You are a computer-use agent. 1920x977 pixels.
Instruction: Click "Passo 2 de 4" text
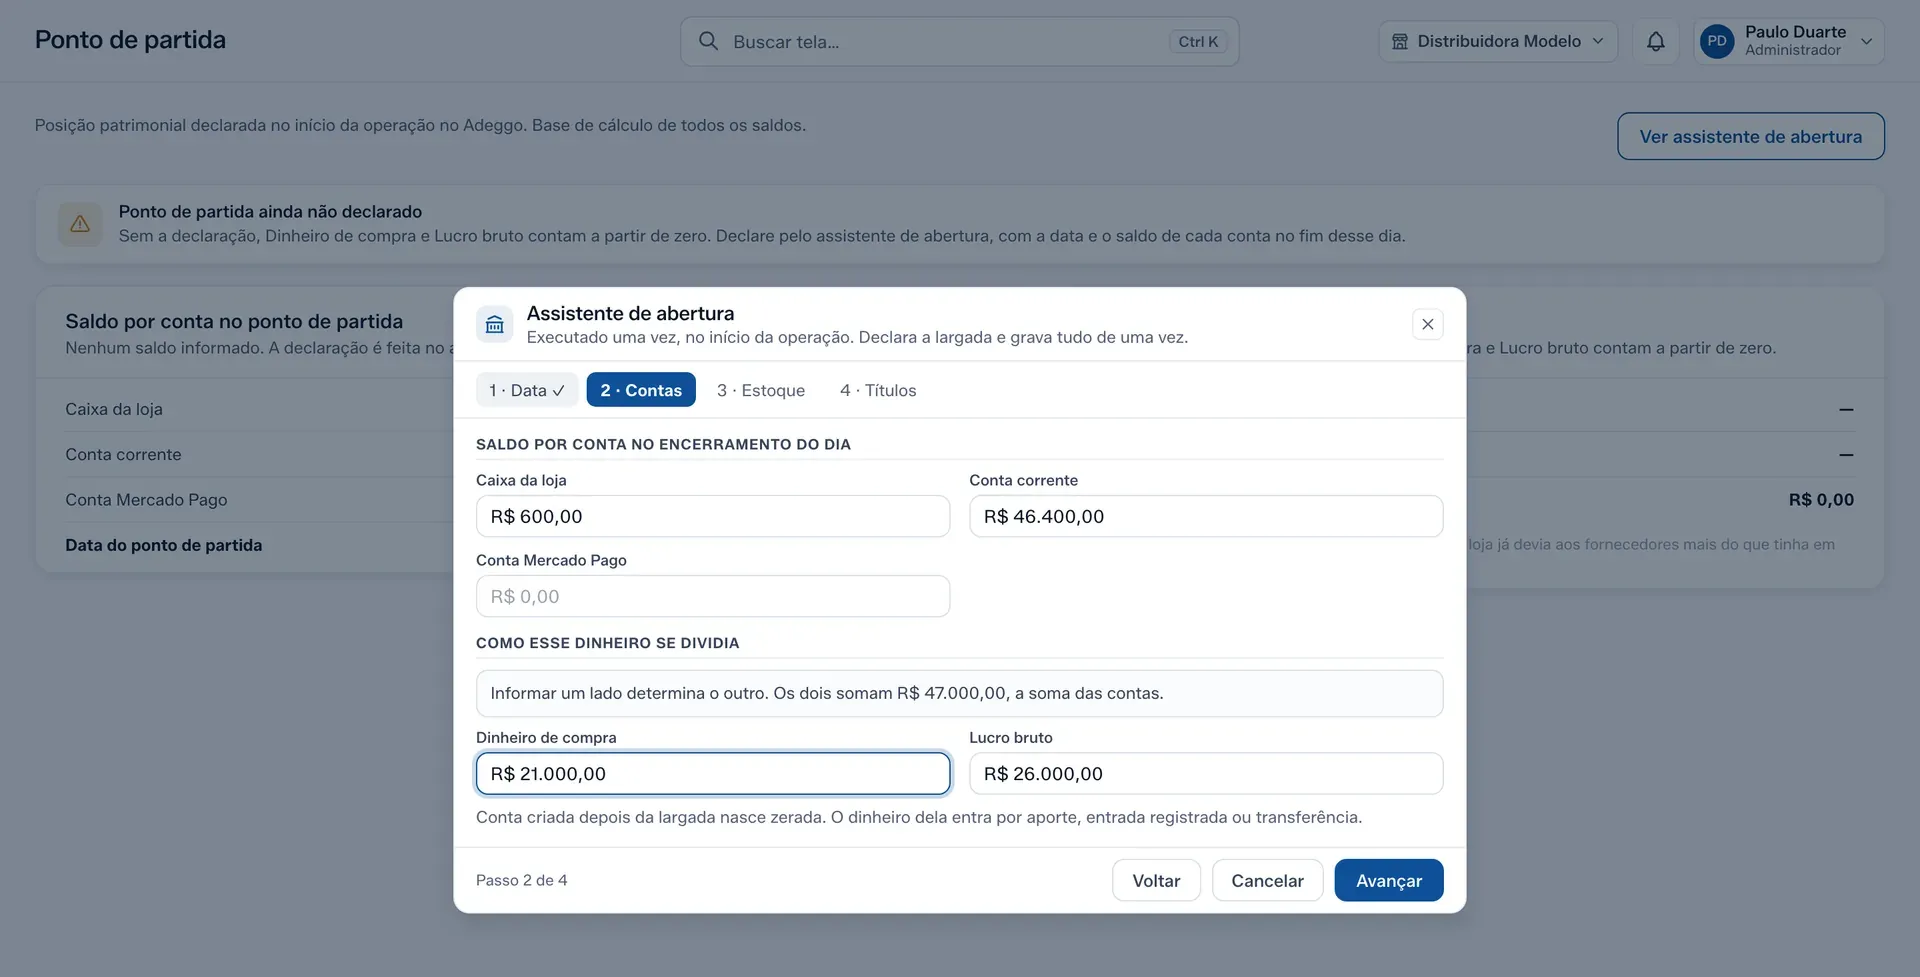tap(521, 880)
